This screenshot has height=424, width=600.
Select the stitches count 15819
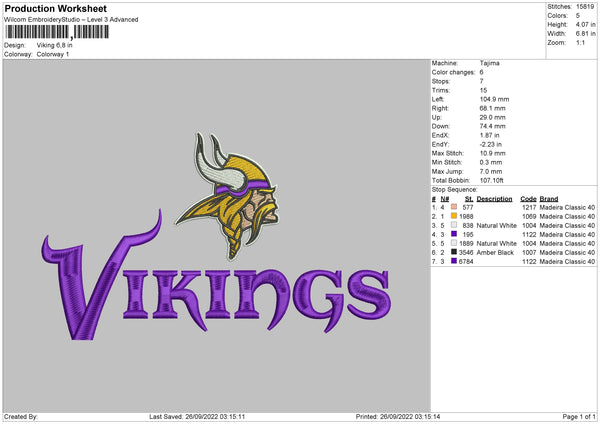[585, 7]
